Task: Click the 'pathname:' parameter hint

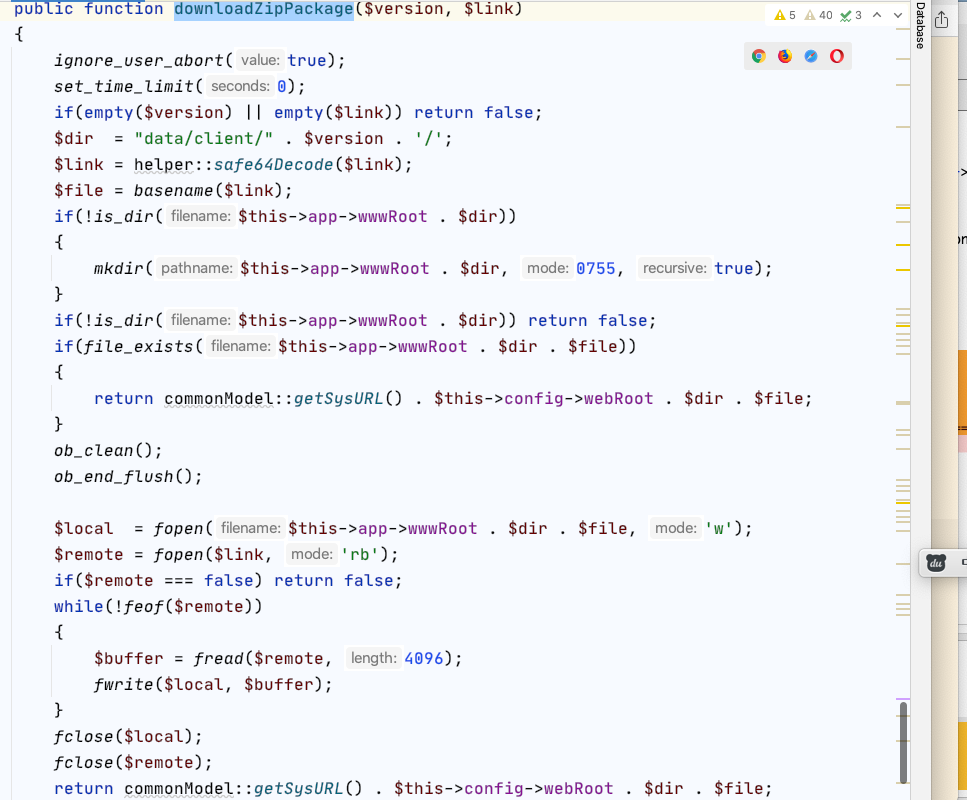Action: coord(197,268)
